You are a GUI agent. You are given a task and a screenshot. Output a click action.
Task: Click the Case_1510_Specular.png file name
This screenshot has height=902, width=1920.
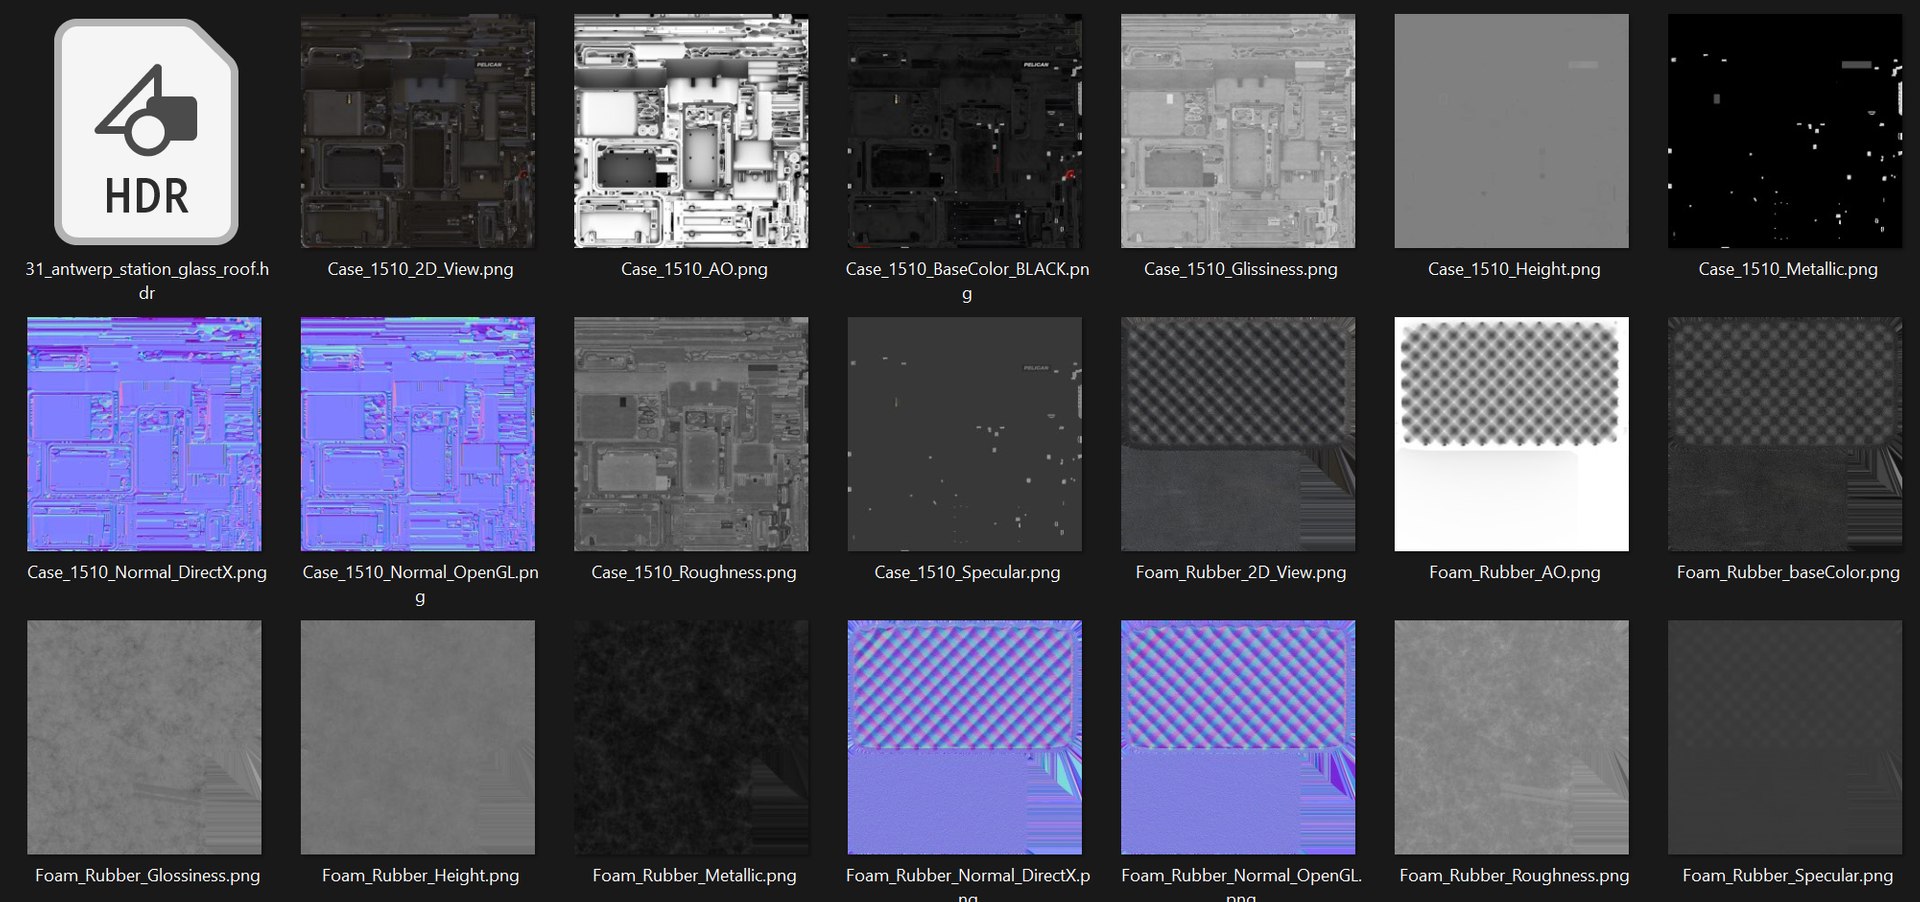point(967,572)
